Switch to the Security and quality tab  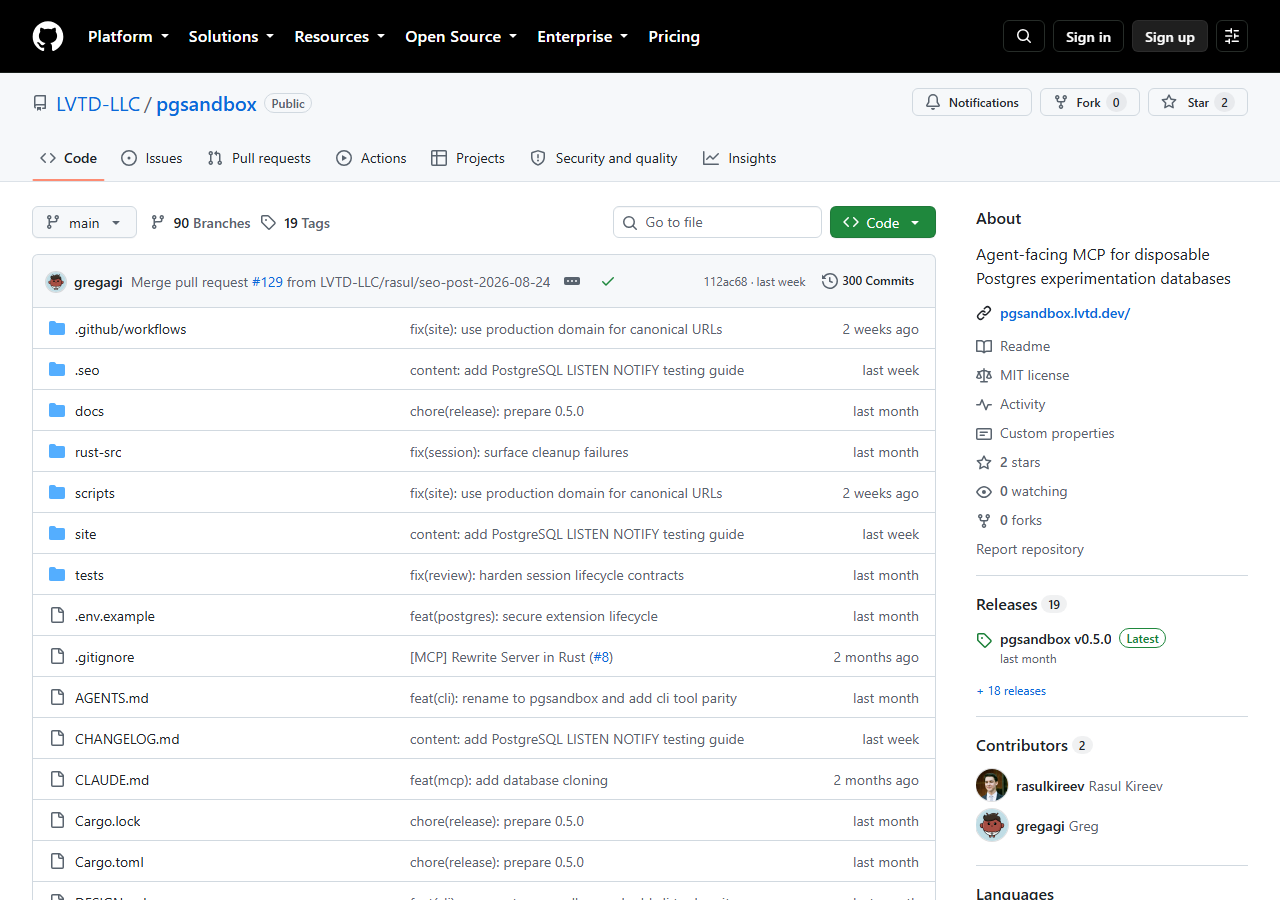click(604, 158)
